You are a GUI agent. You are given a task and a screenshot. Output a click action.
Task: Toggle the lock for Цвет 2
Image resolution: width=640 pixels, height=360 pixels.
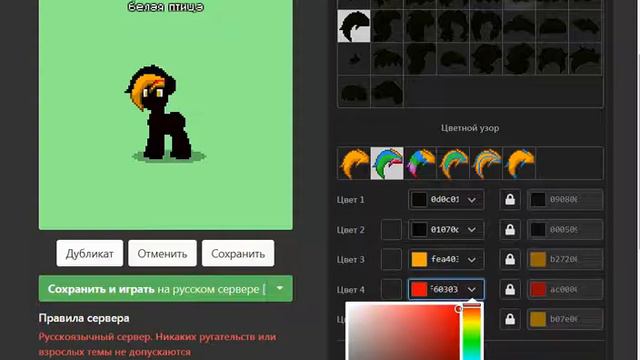[x=510, y=230]
